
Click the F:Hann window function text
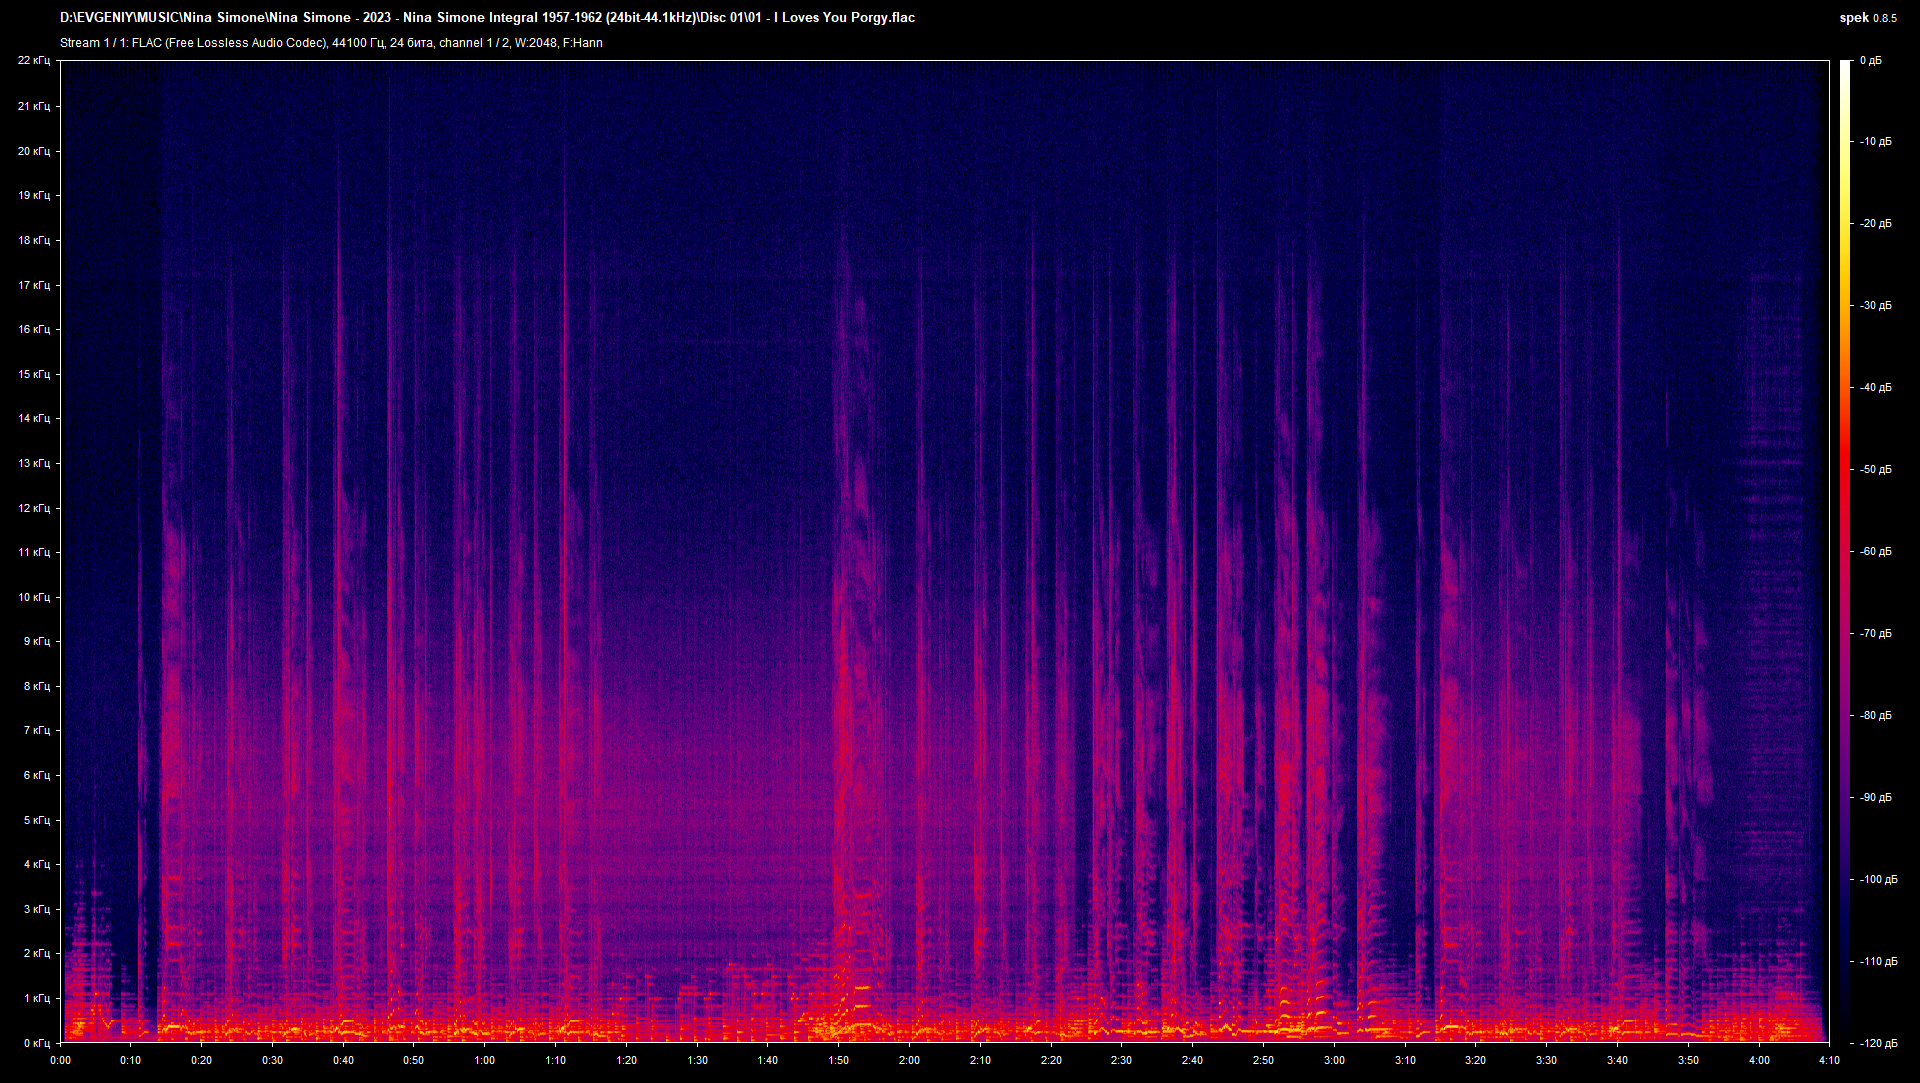[584, 43]
